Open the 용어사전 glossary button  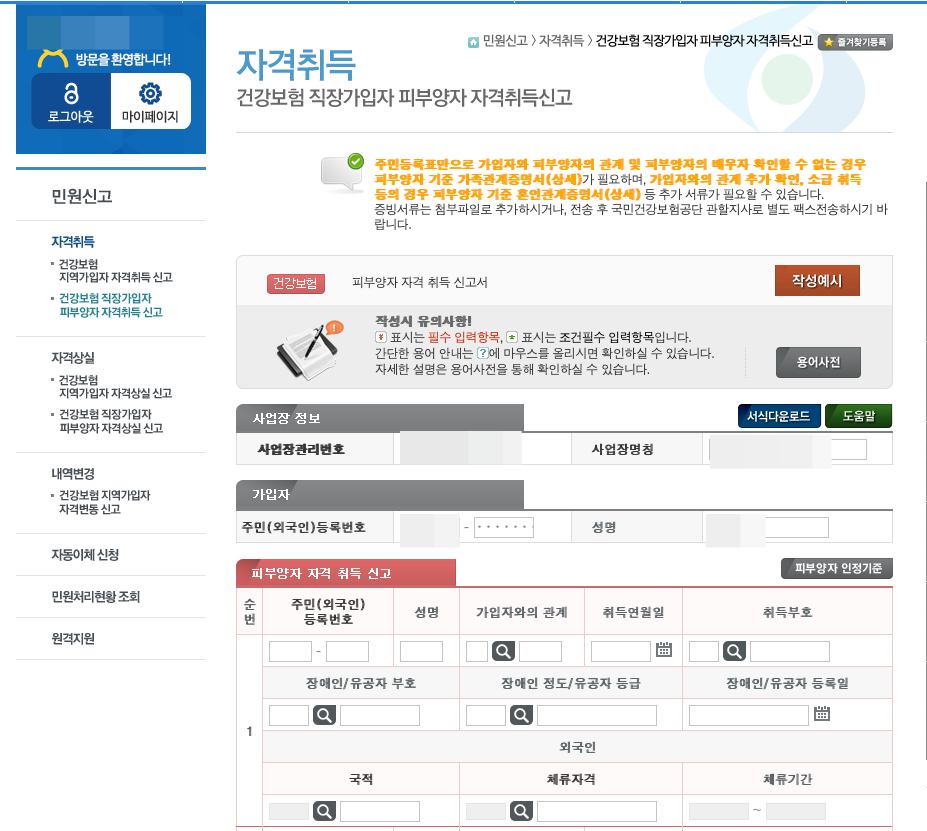pos(820,363)
